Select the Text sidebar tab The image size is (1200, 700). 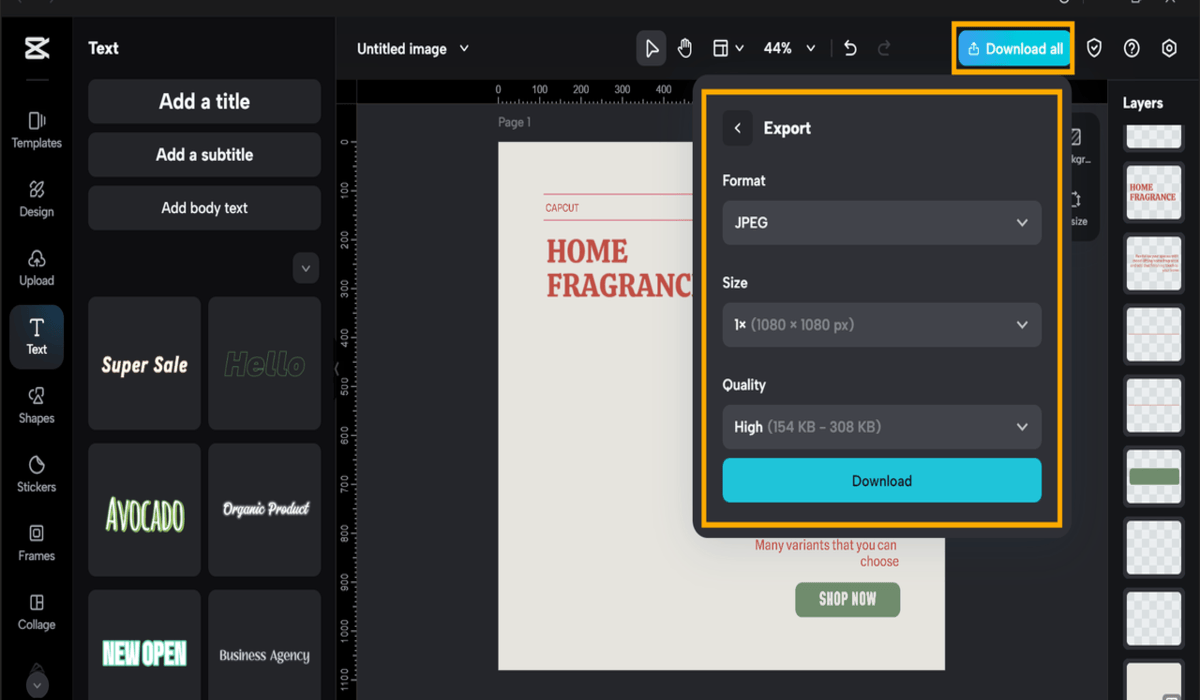[x=37, y=337]
